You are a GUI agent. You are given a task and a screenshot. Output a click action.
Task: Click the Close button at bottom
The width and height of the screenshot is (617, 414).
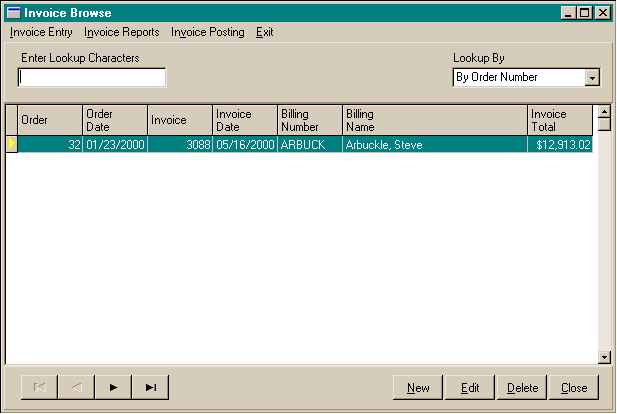(574, 387)
